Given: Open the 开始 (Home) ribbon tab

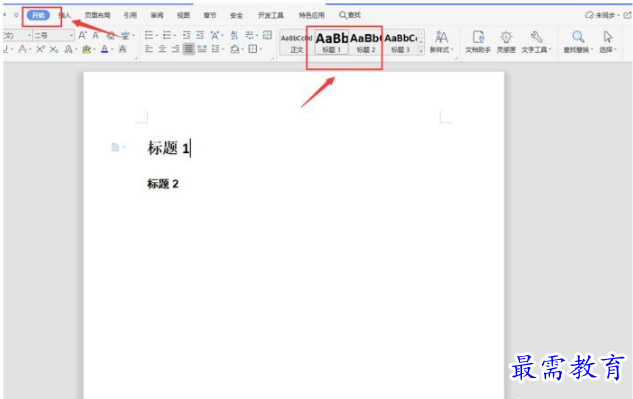Looking at the screenshot, I should (x=38, y=15).
